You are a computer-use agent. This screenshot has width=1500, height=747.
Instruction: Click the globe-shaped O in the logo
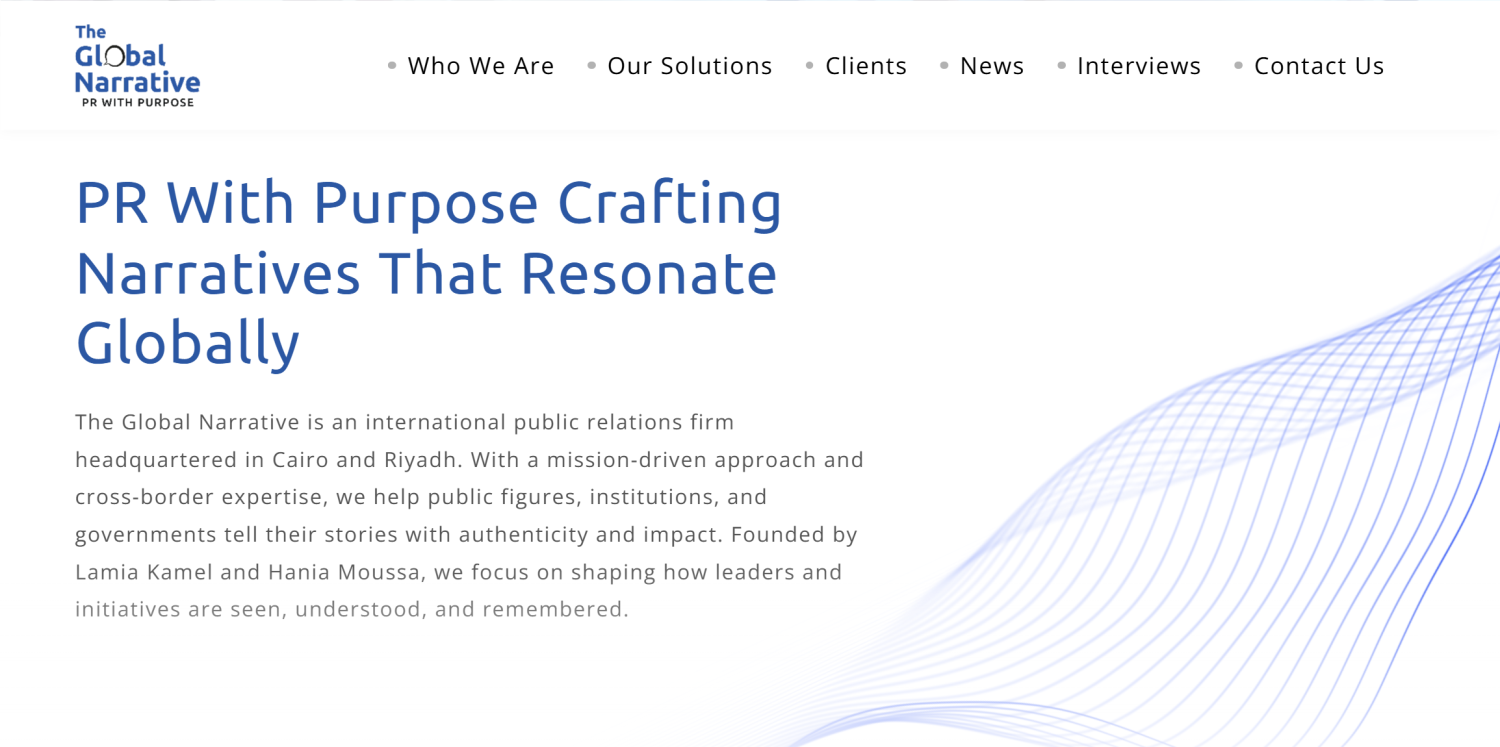(115, 57)
